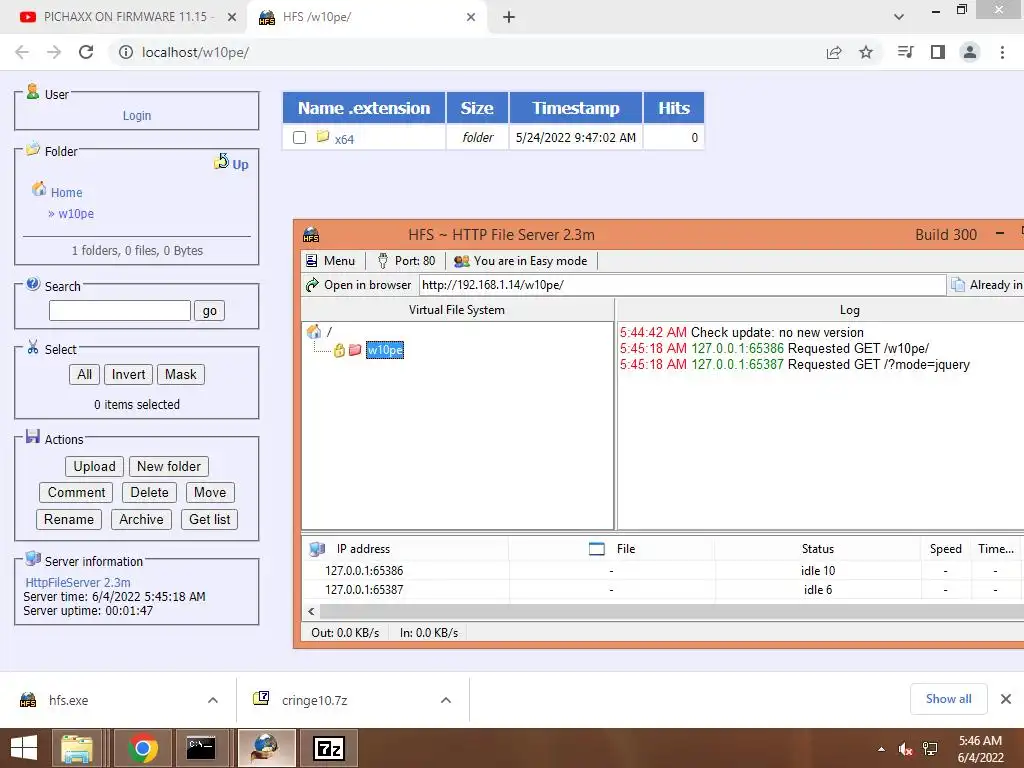The height and width of the screenshot is (768, 1024).
Task: Sort by Timestamp column header
Action: pos(575,108)
